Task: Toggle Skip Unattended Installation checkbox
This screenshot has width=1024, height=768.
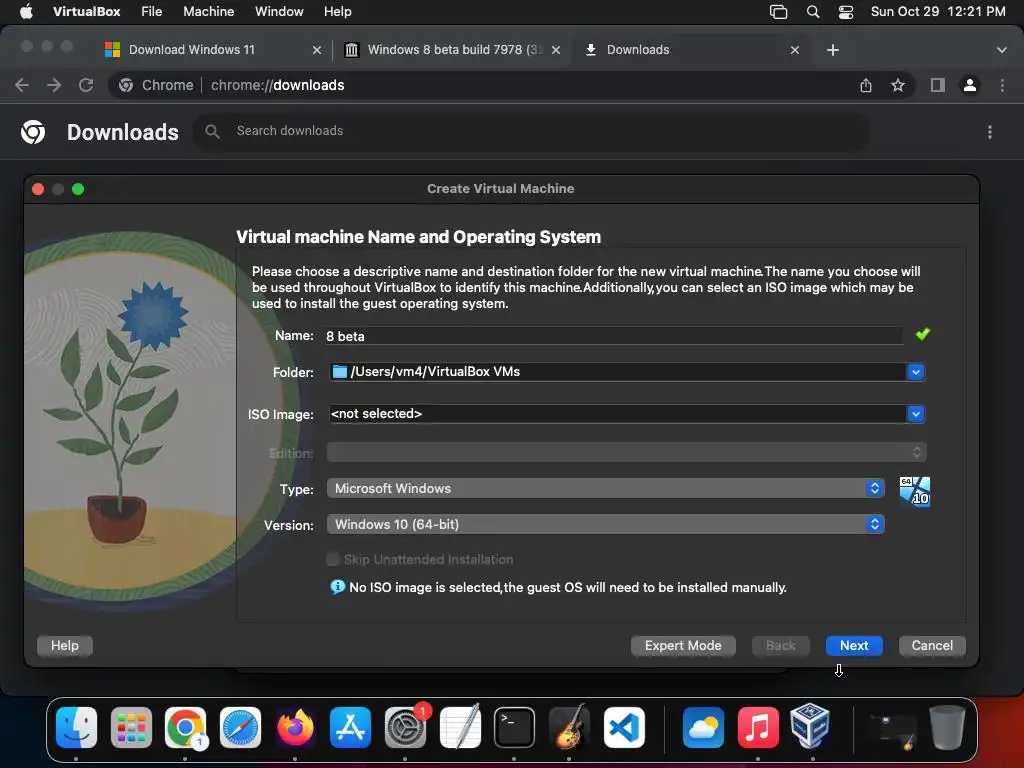Action: click(333, 559)
